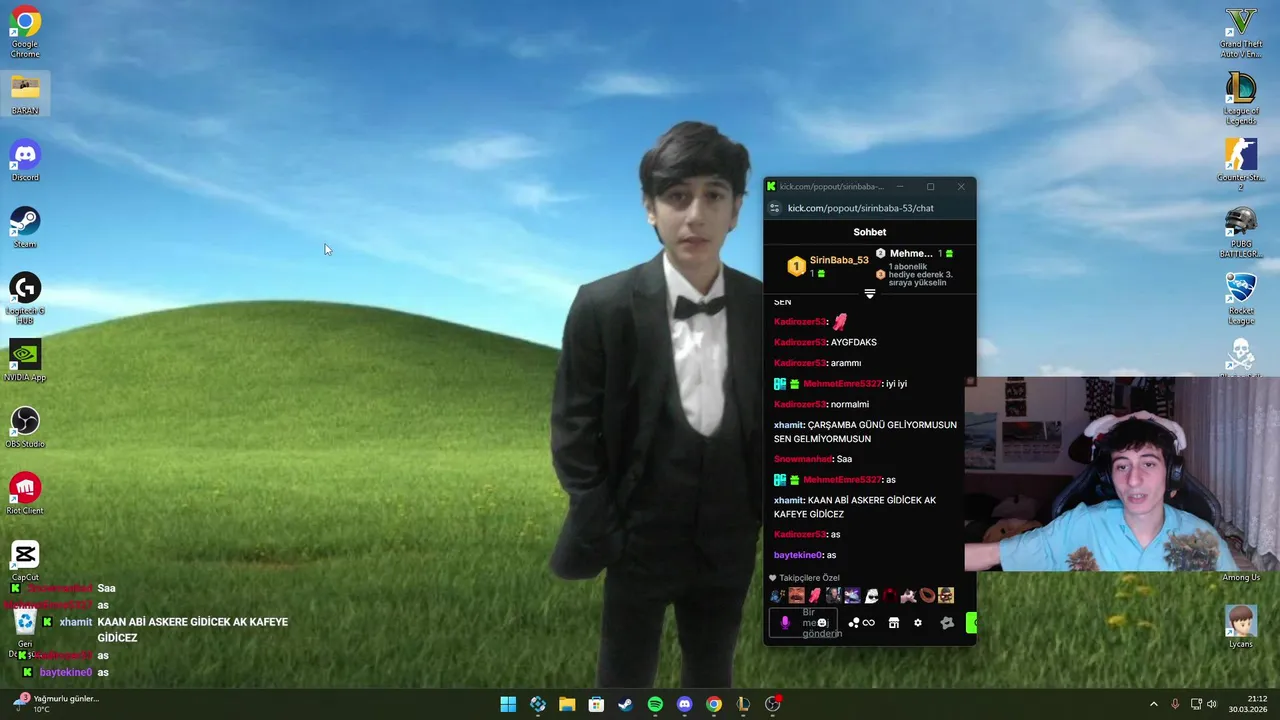Open the Windows Start menu
The height and width of the screenshot is (720, 1280).
pyautogui.click(x=508, y=704)
